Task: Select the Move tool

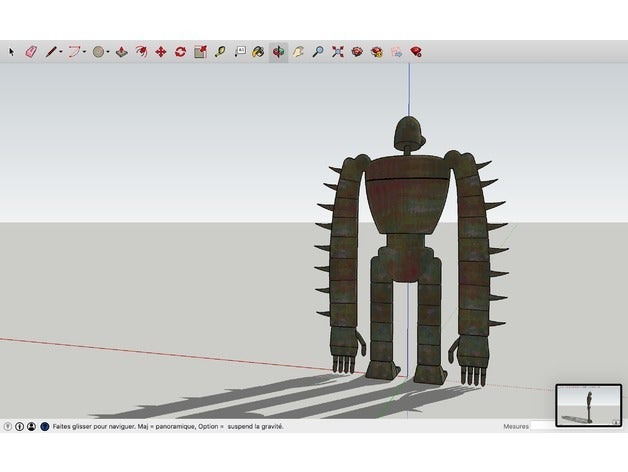Action: click(160, 51)
